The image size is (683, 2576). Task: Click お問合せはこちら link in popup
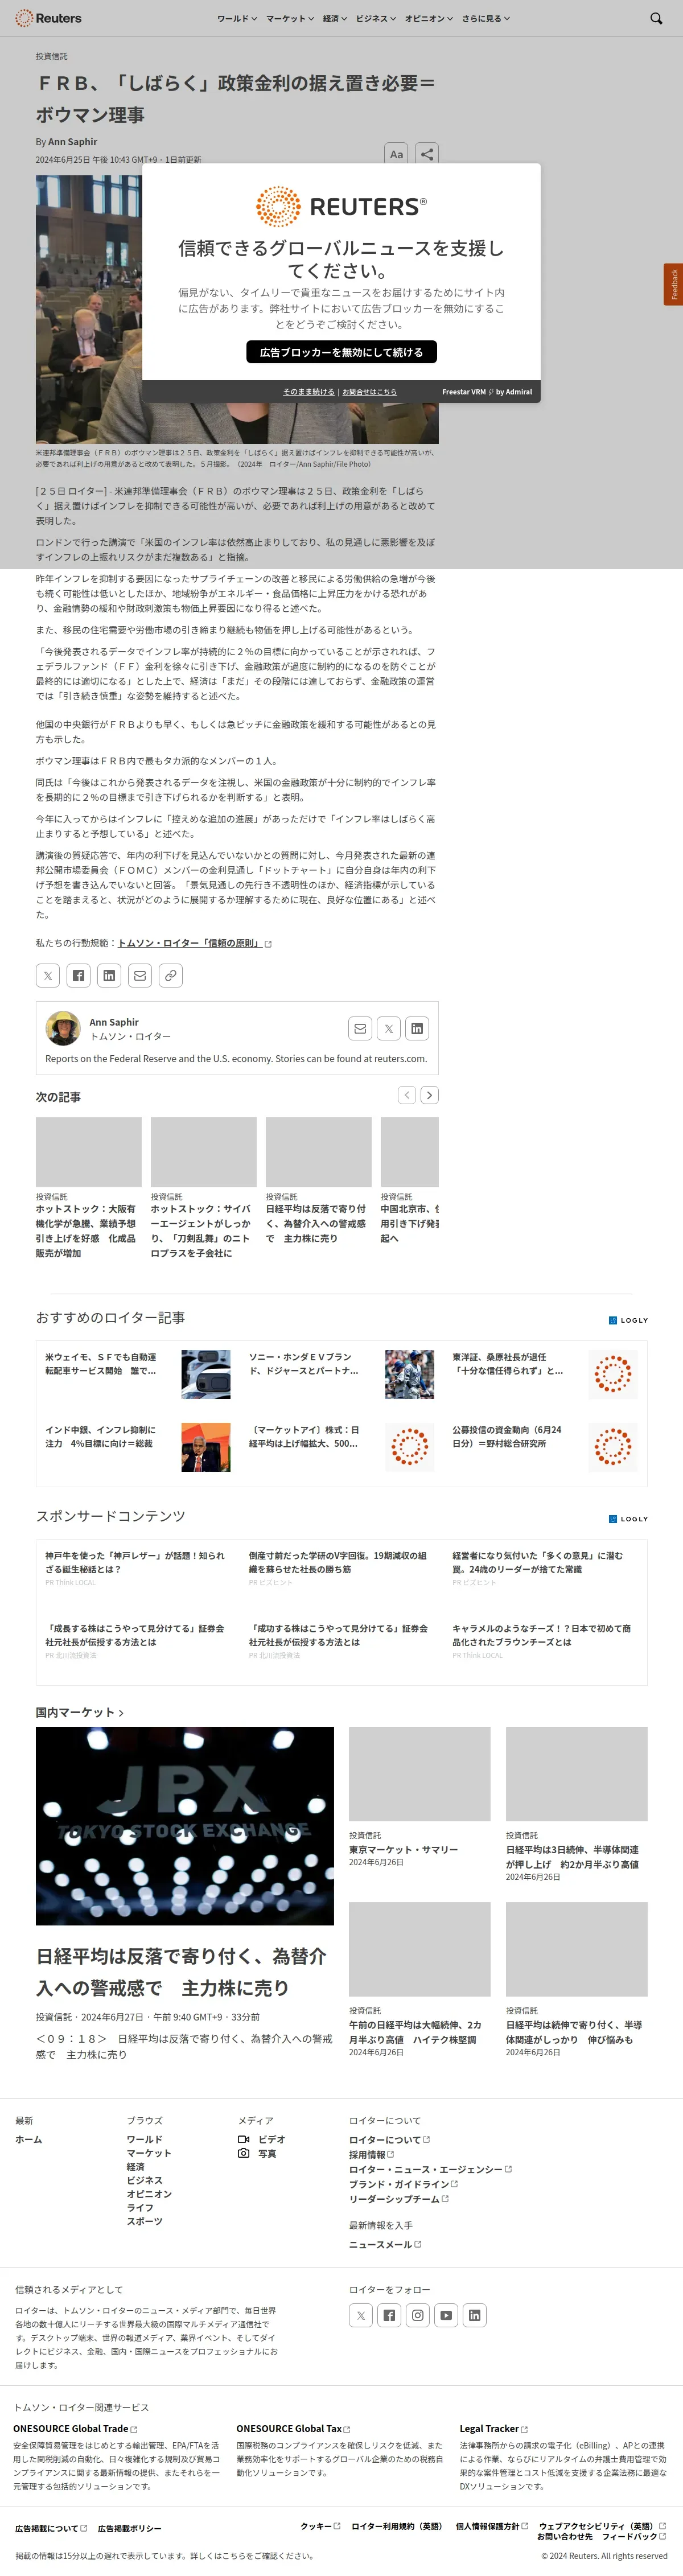[x=369, y=392]
